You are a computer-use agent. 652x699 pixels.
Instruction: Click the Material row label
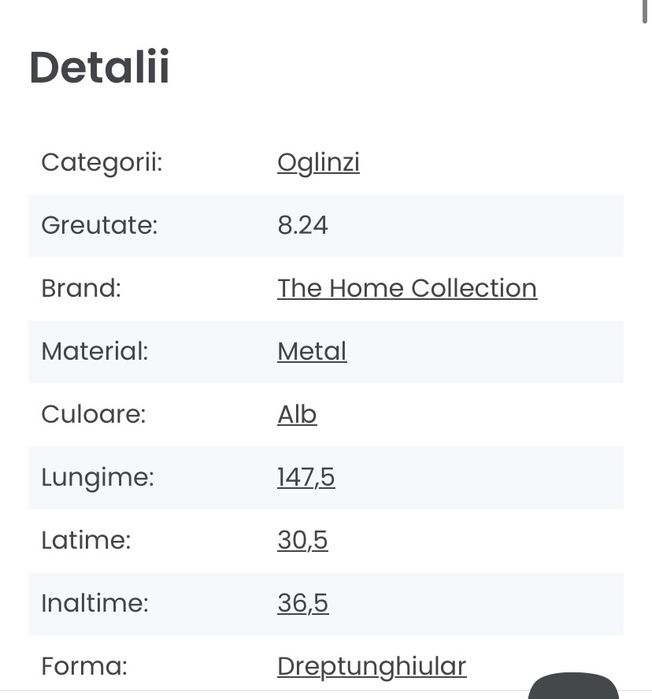click(x=94, y=351)
